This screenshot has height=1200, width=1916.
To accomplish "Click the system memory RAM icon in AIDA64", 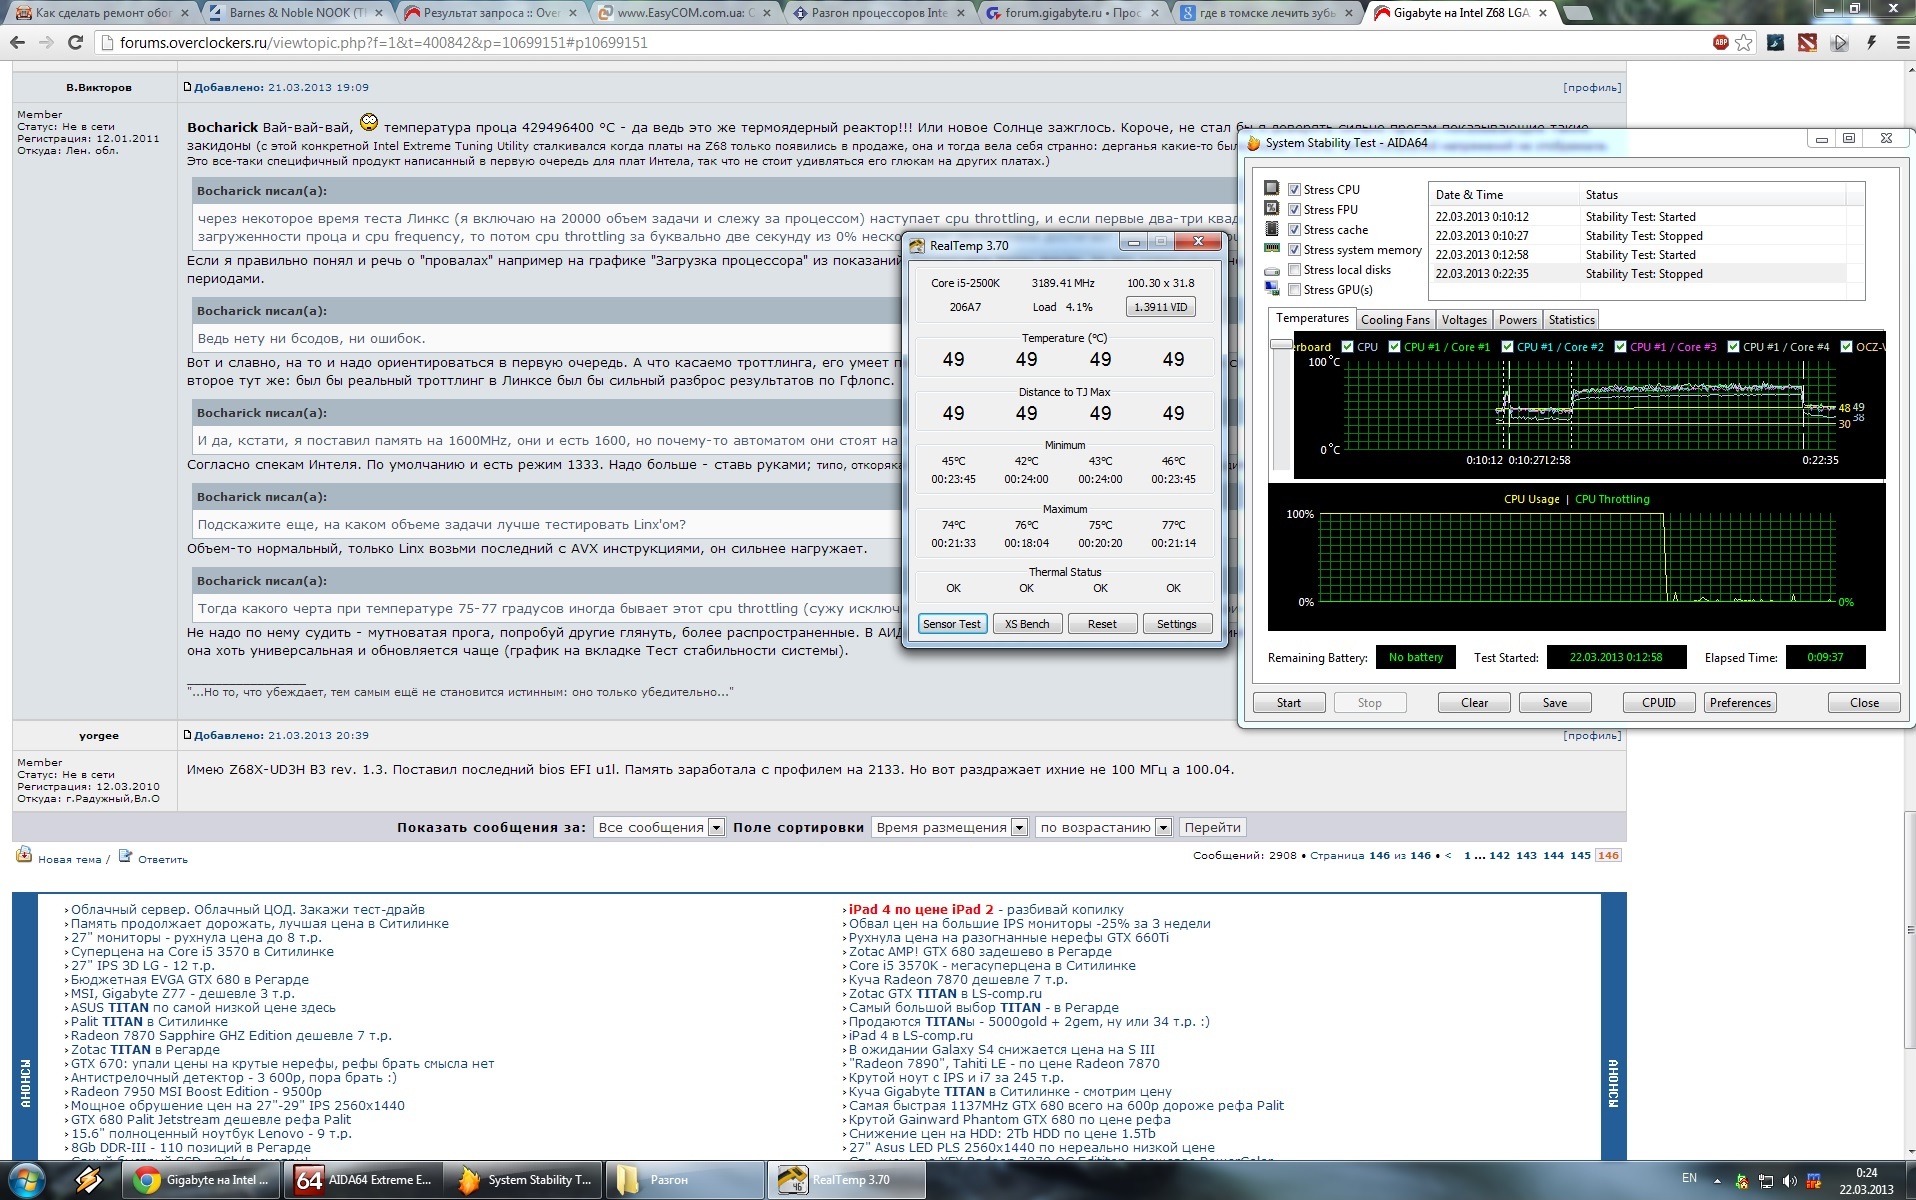I will point(1271,248).
